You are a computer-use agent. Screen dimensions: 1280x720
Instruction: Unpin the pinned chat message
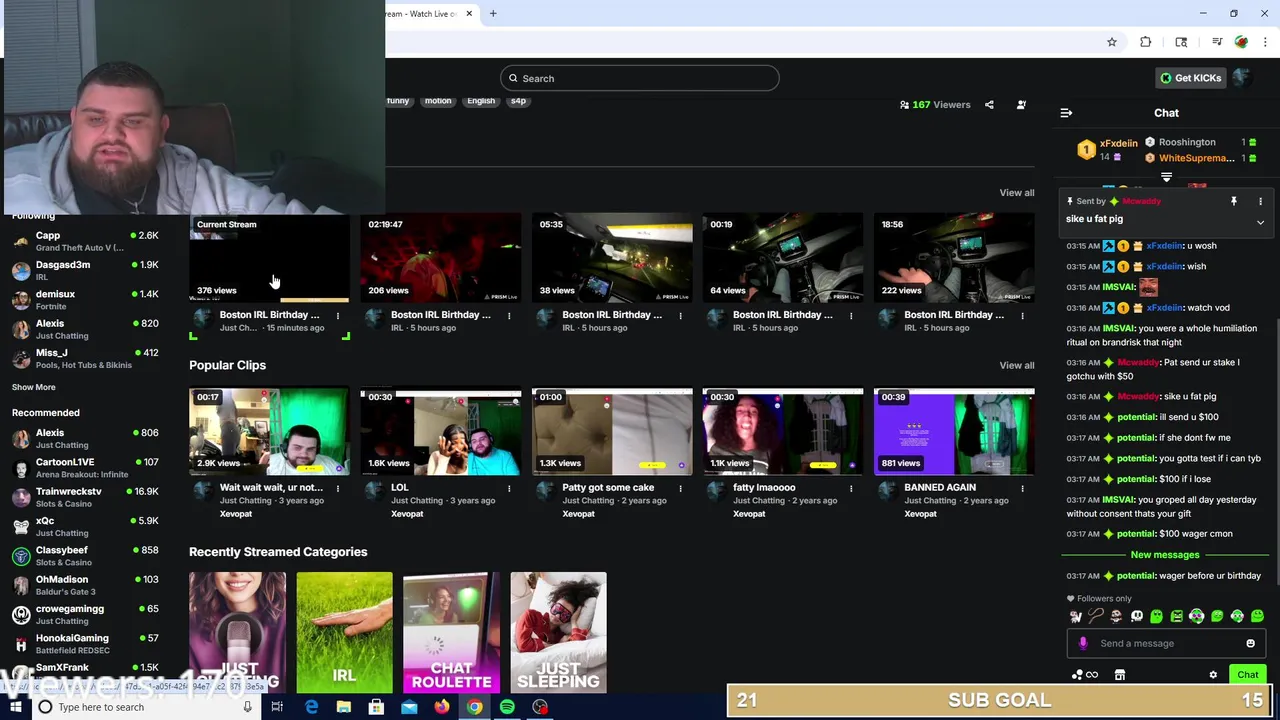[1234, 201]
